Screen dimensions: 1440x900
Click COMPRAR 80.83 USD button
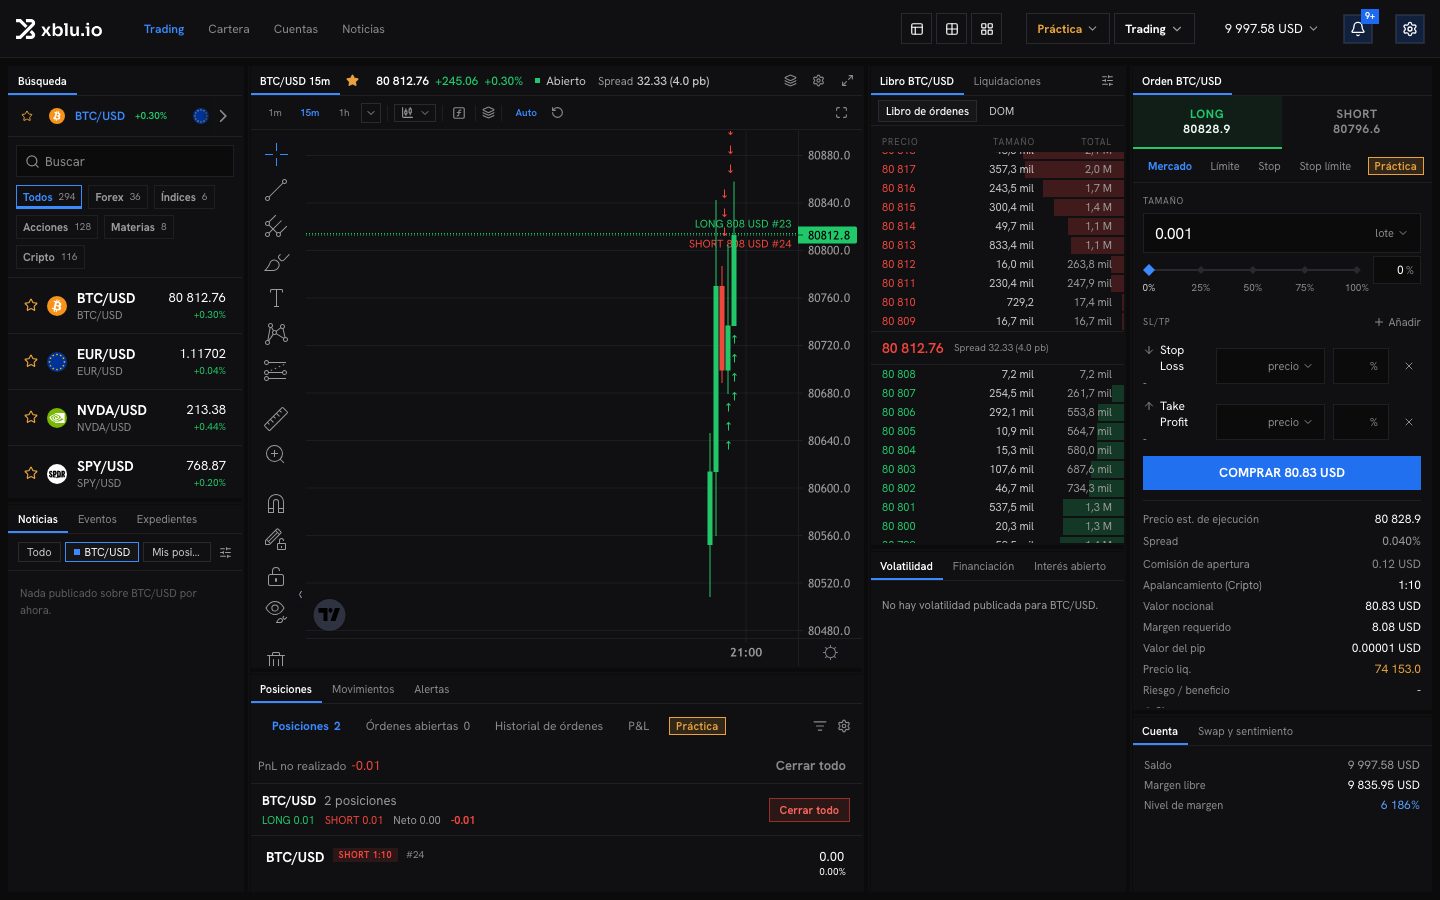[1282, 473]
